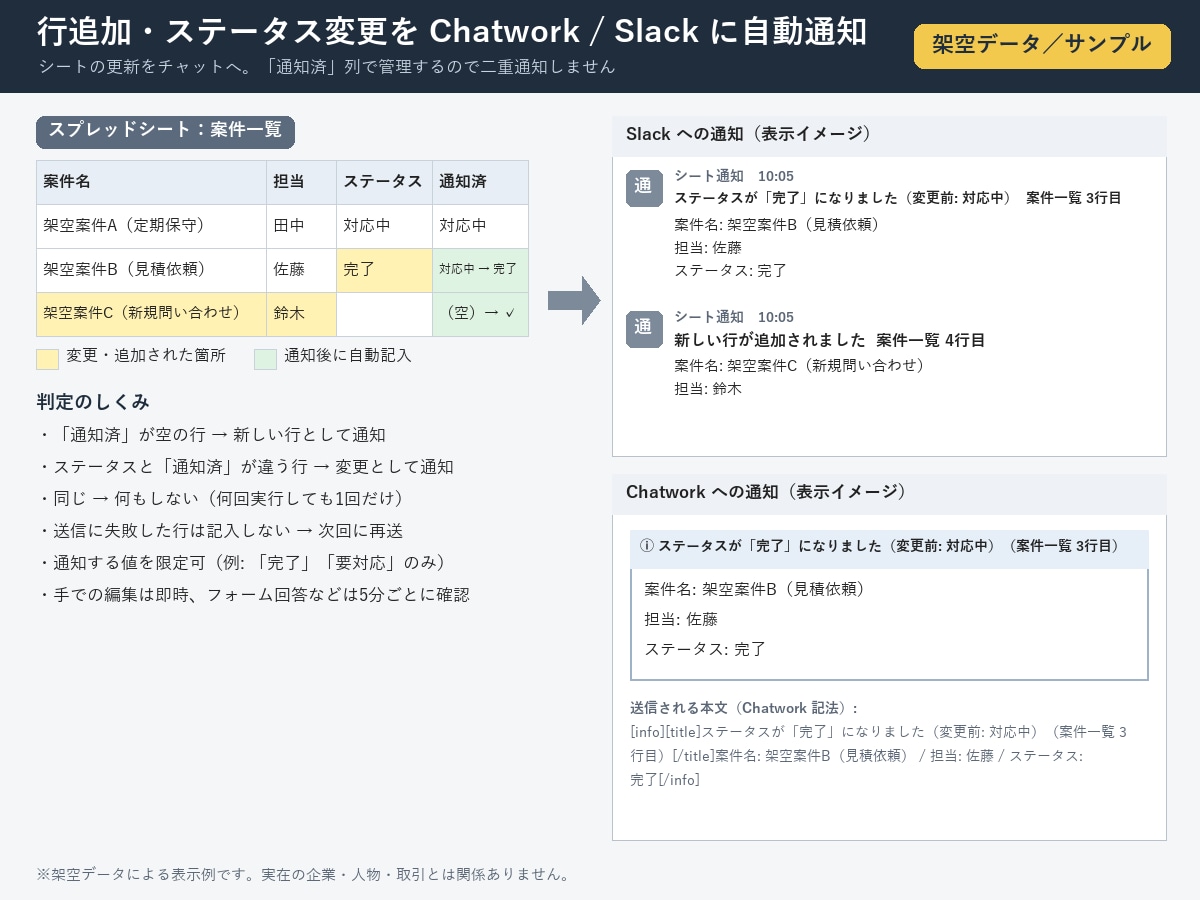Click ステータス: 完了 in the Slack message

click(731, 270)
